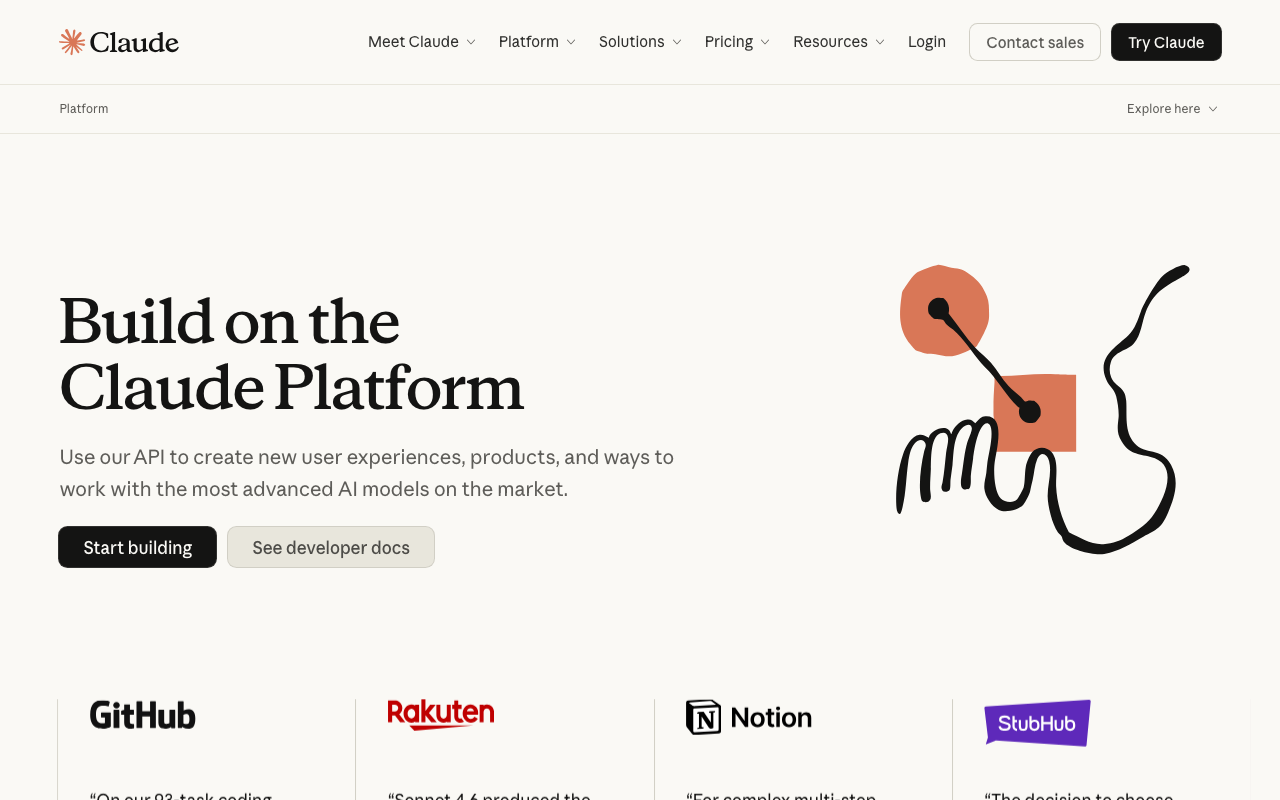
Task: Click the Try Claude button
Action: pyautogui.click(x=1166, y=42)
